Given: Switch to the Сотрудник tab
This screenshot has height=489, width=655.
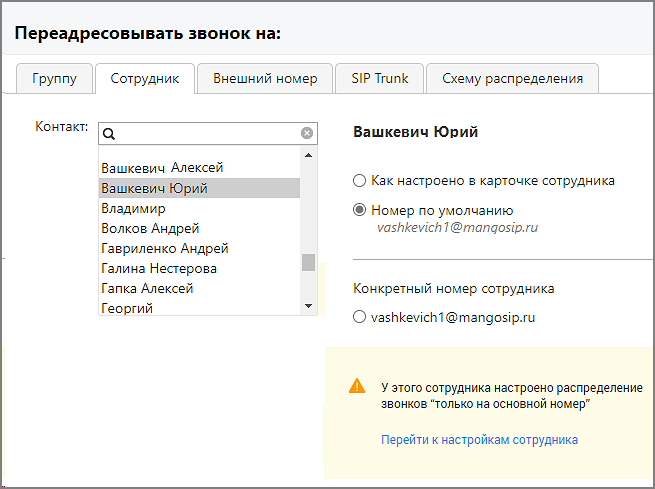Looking at the screenshot, I should (x=145, y=79).
